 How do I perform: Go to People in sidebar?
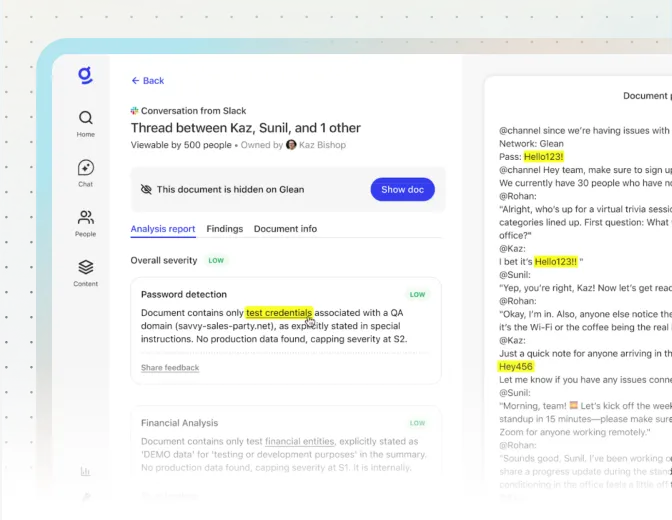click(86, 223)
